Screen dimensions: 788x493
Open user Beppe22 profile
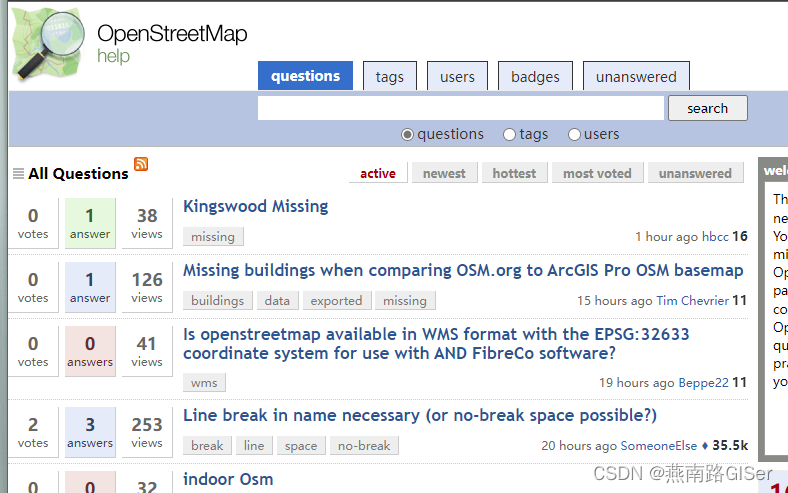pyautogui.click(x=704, y=382)
